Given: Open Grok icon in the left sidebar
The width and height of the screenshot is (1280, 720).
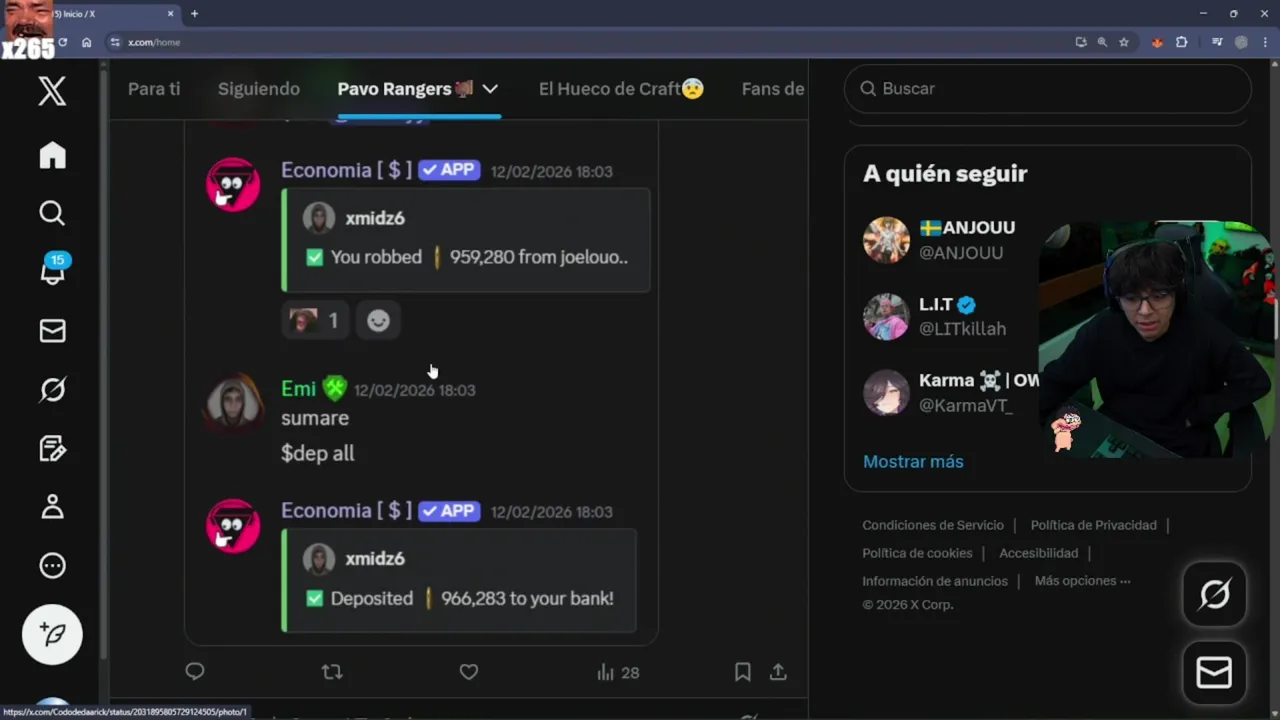Looking at the screenshot, I should [x=52, y=389].
